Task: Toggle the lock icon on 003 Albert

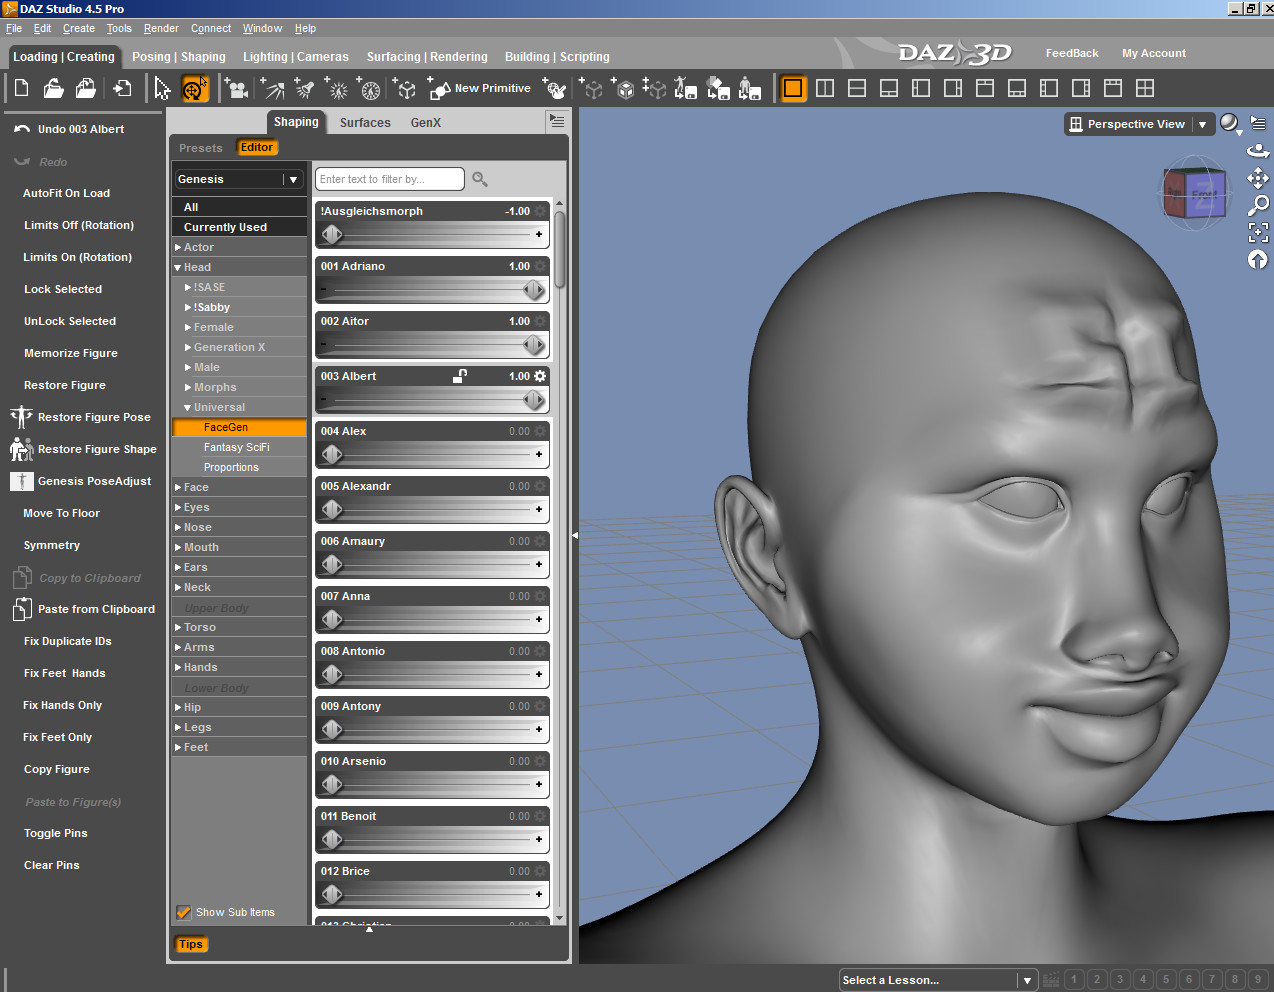Action: pos(460,376)
